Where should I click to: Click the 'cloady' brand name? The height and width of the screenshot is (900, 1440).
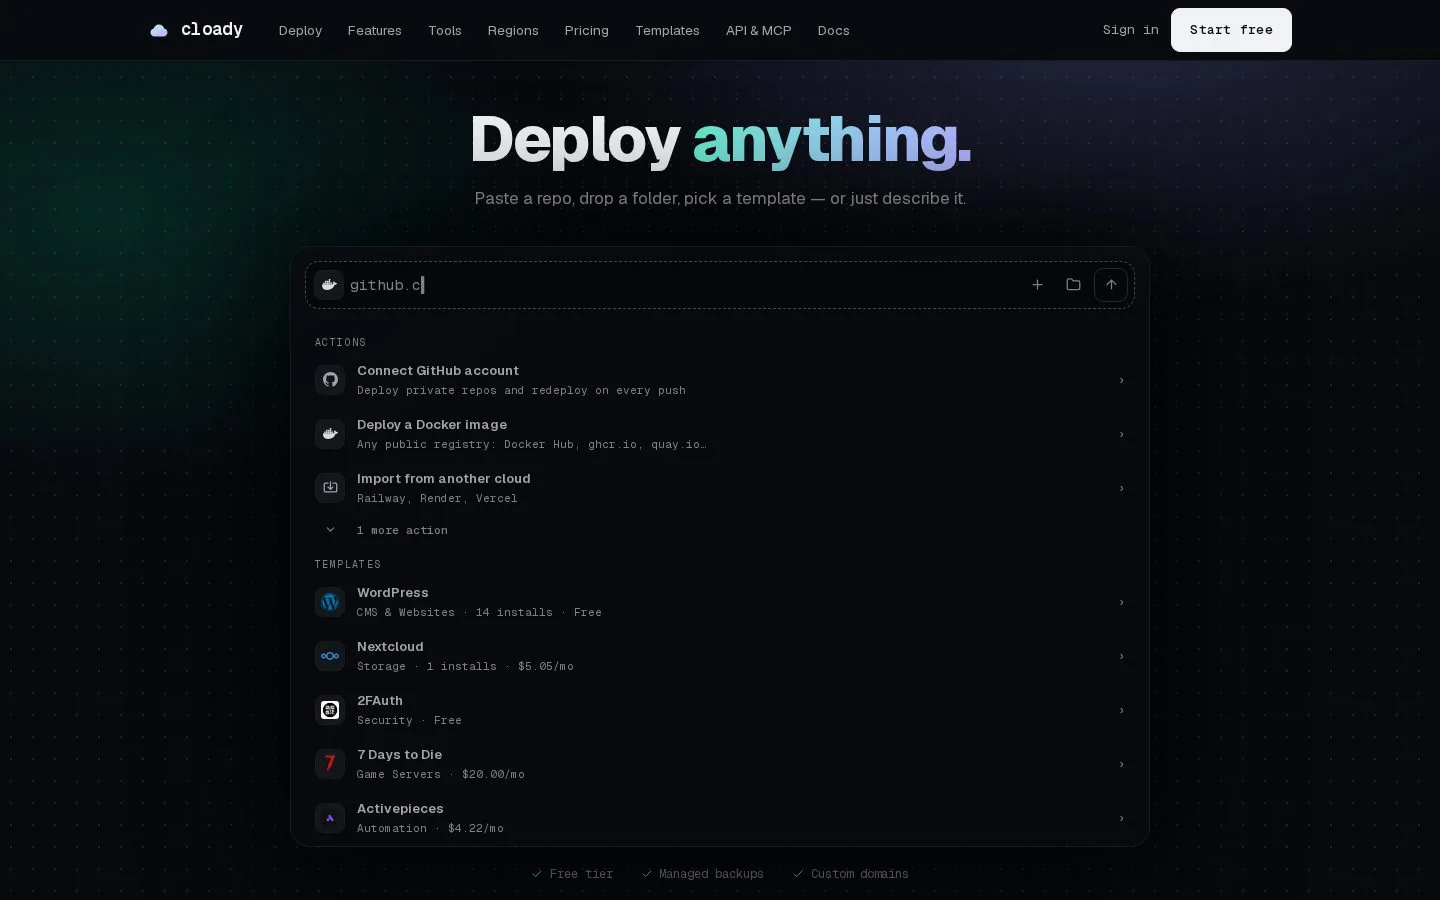click(212, 30)
